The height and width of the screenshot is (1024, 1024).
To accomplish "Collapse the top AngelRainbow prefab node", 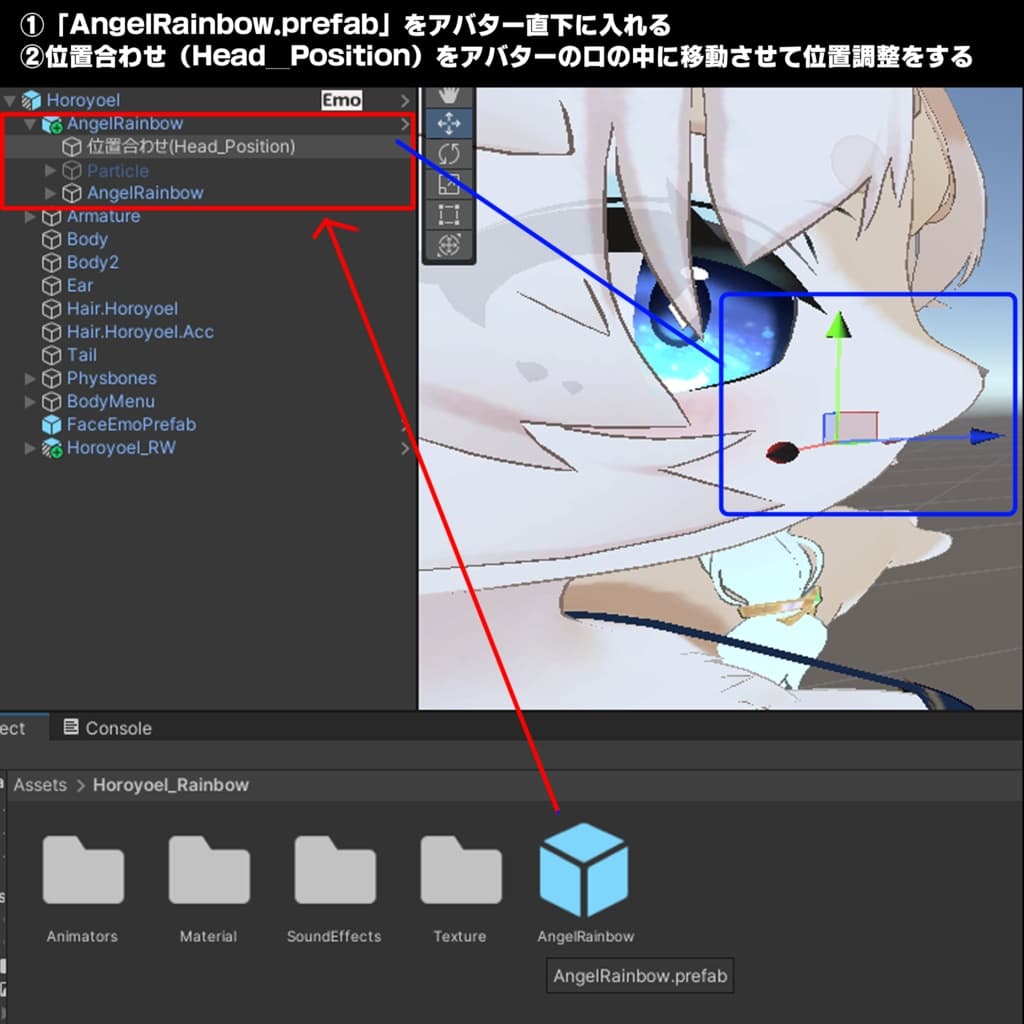I will pos(29,124).
